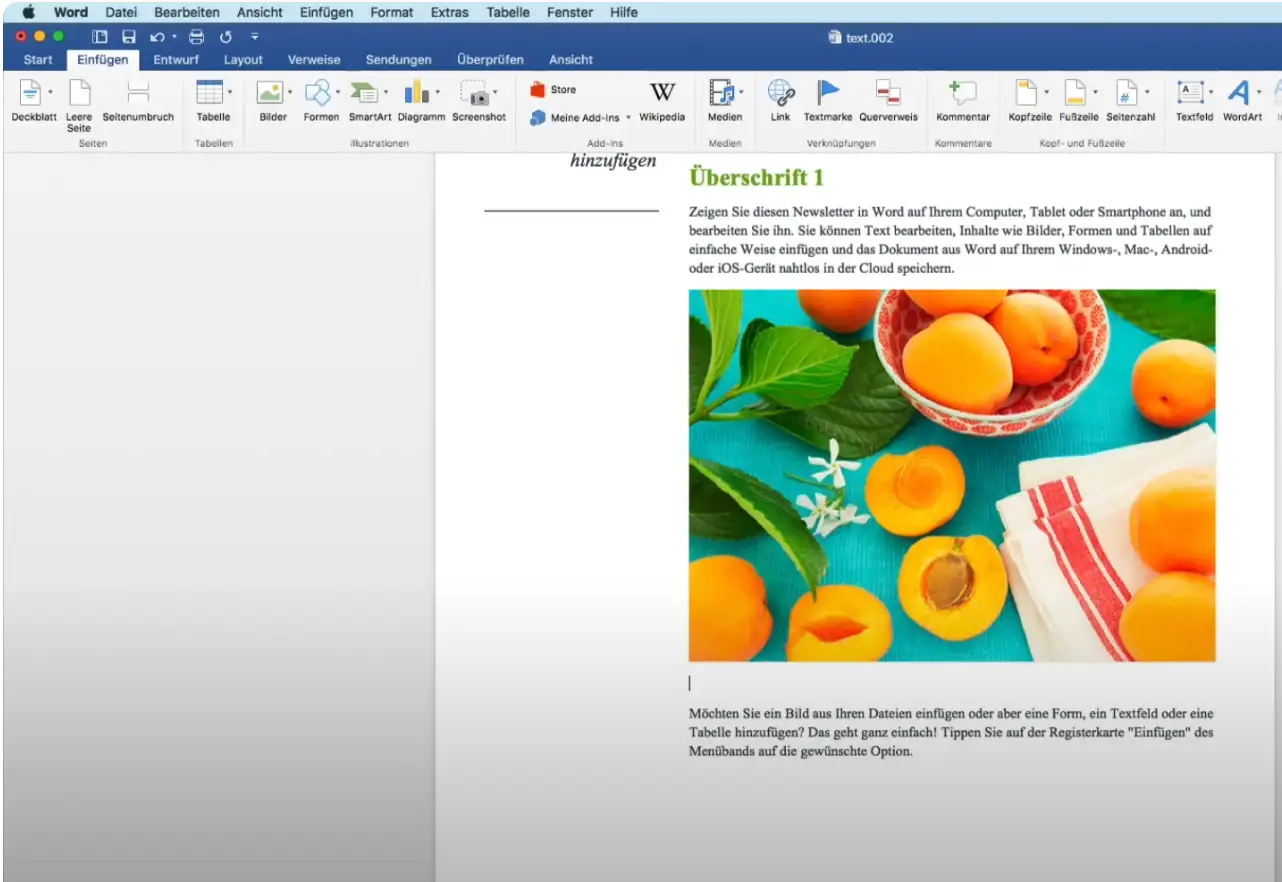The width and height of the screenshot is (1282, 882).
Task: Expand the Formen shapes dropdown
Action: coord(338,92)
